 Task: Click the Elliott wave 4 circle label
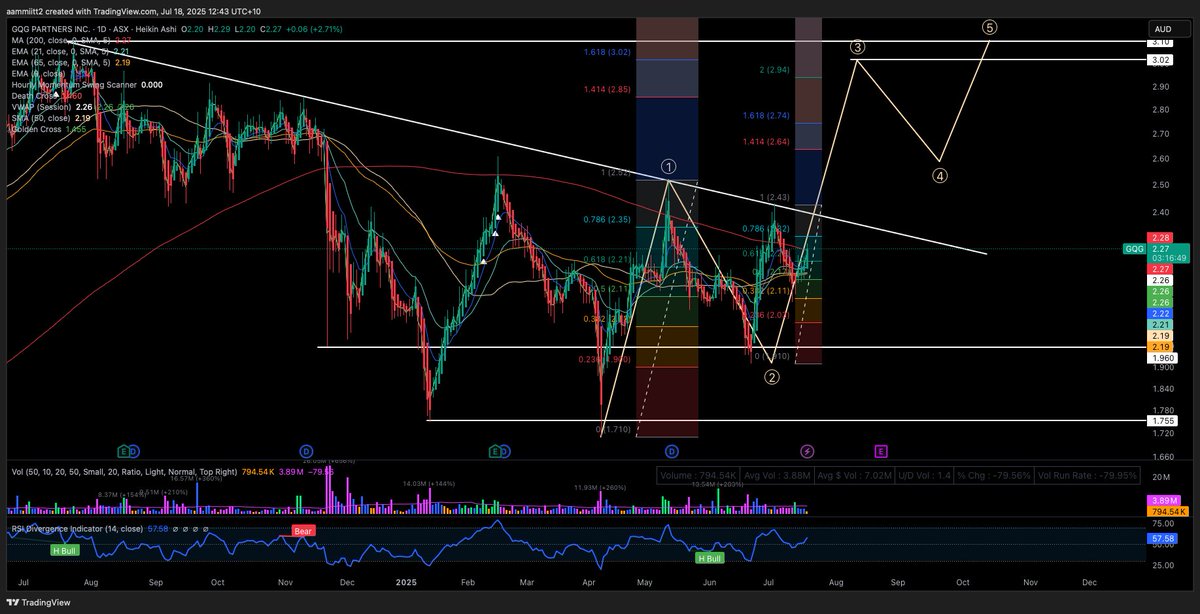(941, 175)
